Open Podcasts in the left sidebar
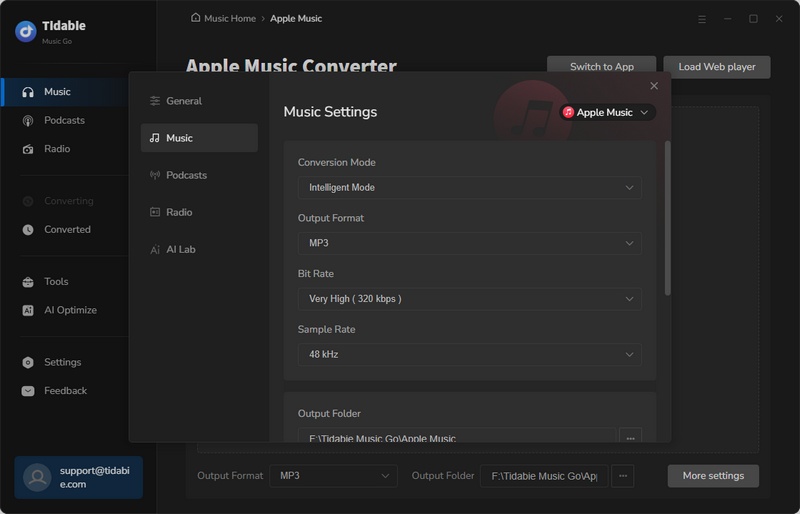 click(64, 120)
